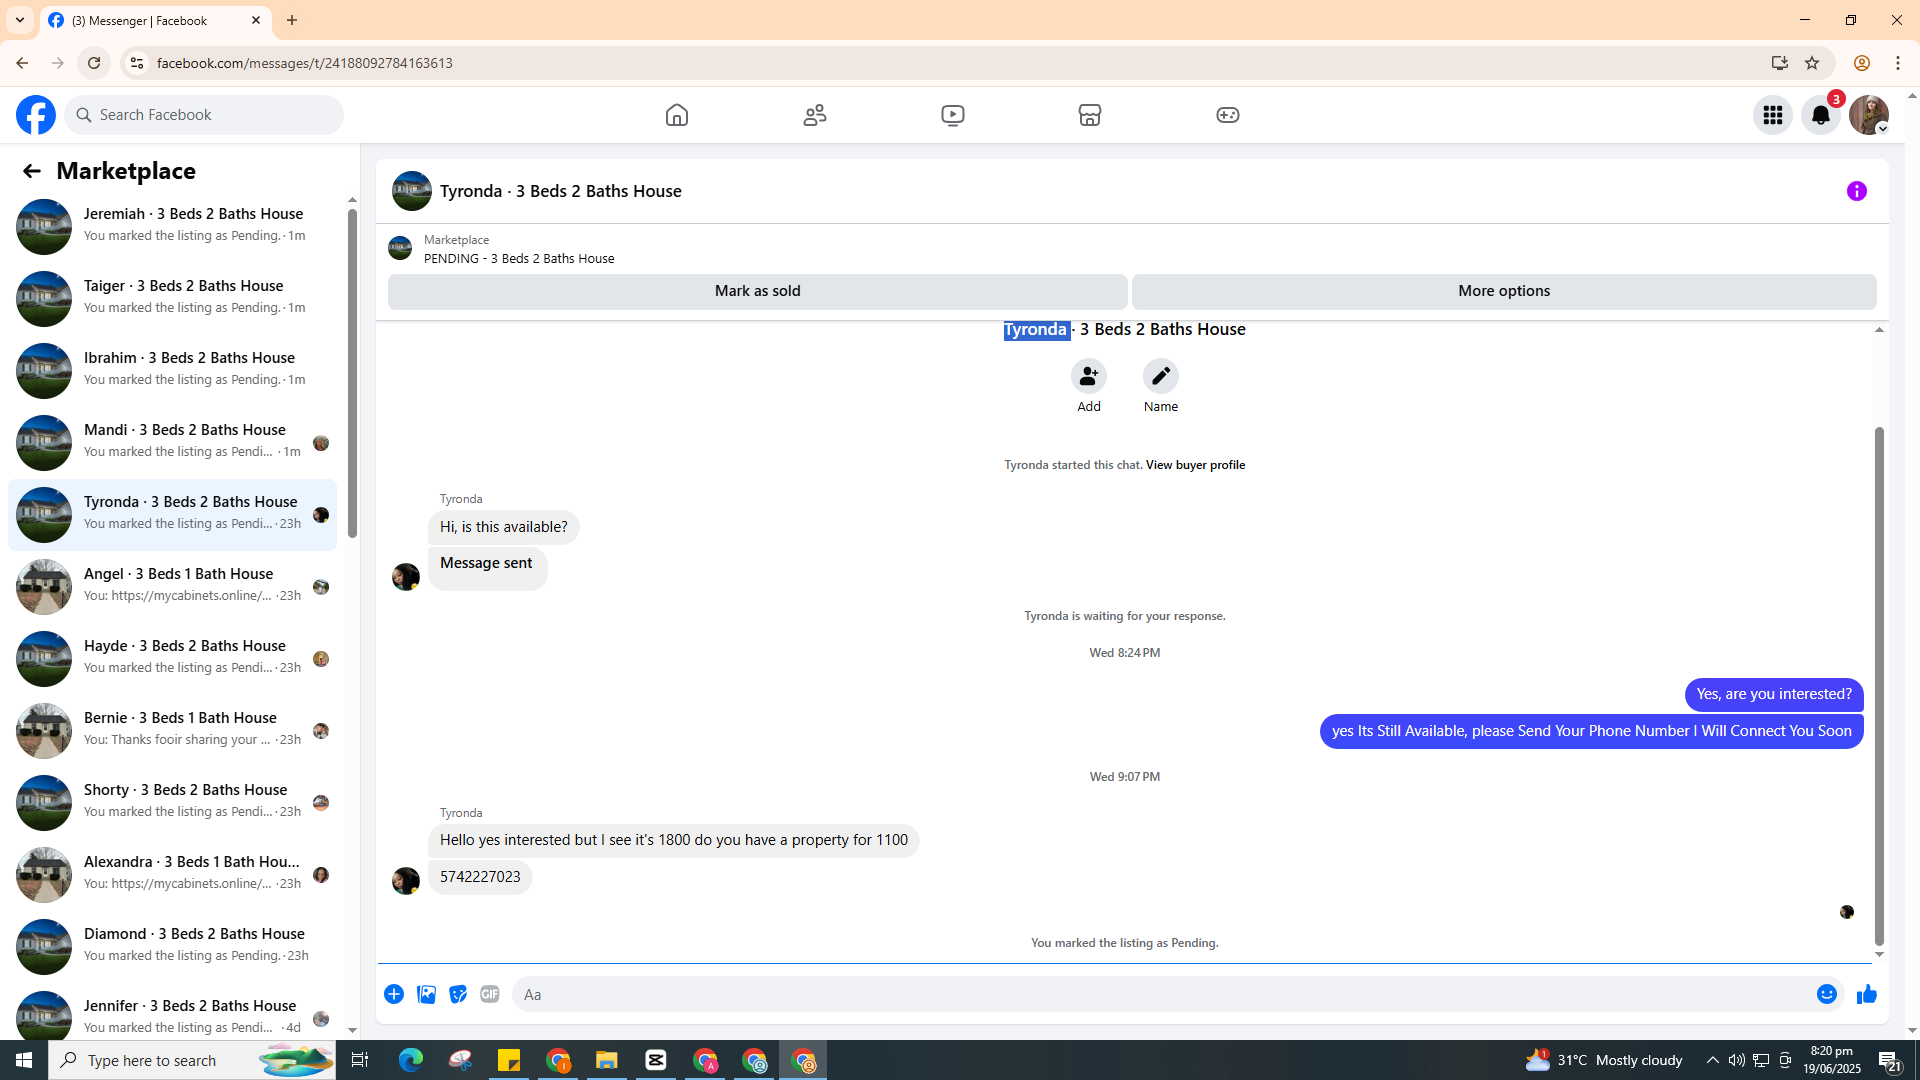Open the weather widget showing 31°C
Screen dimensions: 1920x1080
pos(1604,1060)
